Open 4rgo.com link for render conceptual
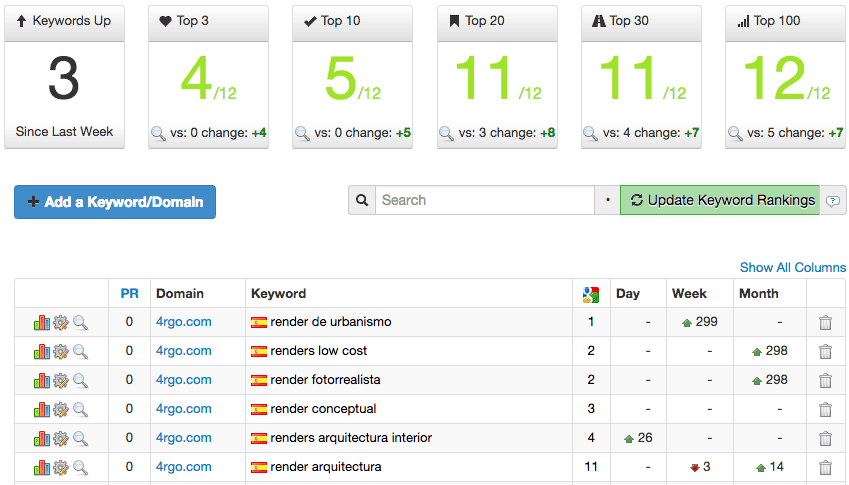This screenshot has height=485, width=849. tap(184, 409)
